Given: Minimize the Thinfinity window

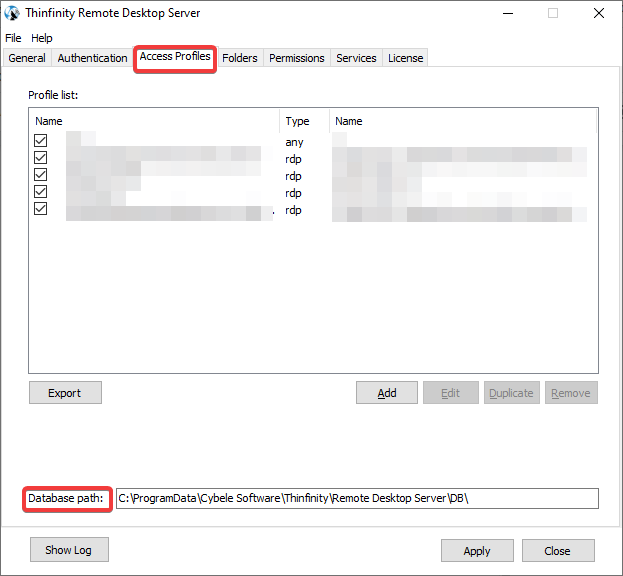Looking at the screenshot, I should pyautogui.click(x=508, y=13).
